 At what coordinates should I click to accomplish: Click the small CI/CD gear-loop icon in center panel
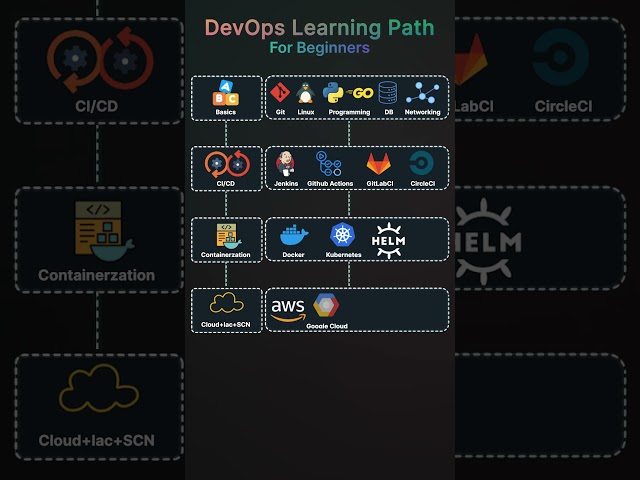[x=227, y=164]
